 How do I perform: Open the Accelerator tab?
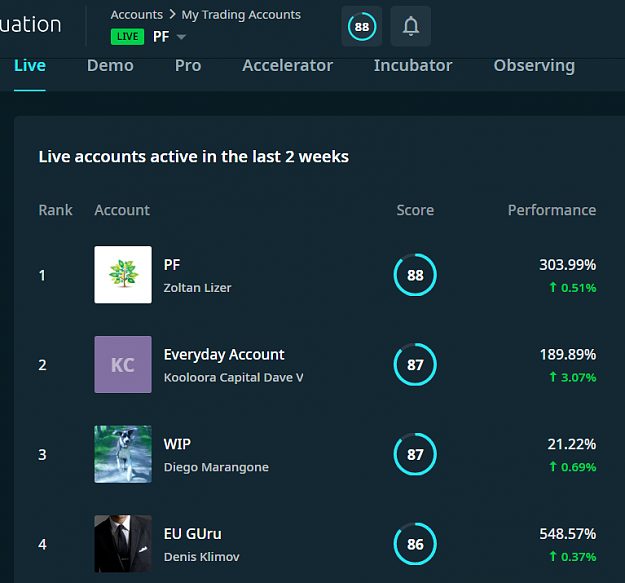(x=287, y=65)
